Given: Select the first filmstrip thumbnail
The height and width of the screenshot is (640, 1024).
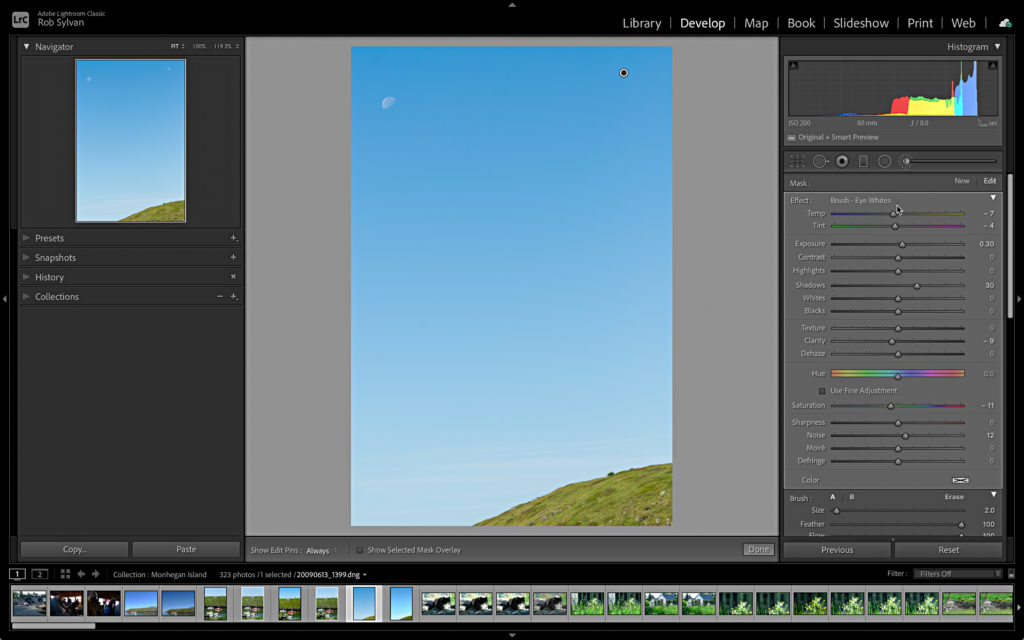Looking at the screenshot, I should pos(29,603).
